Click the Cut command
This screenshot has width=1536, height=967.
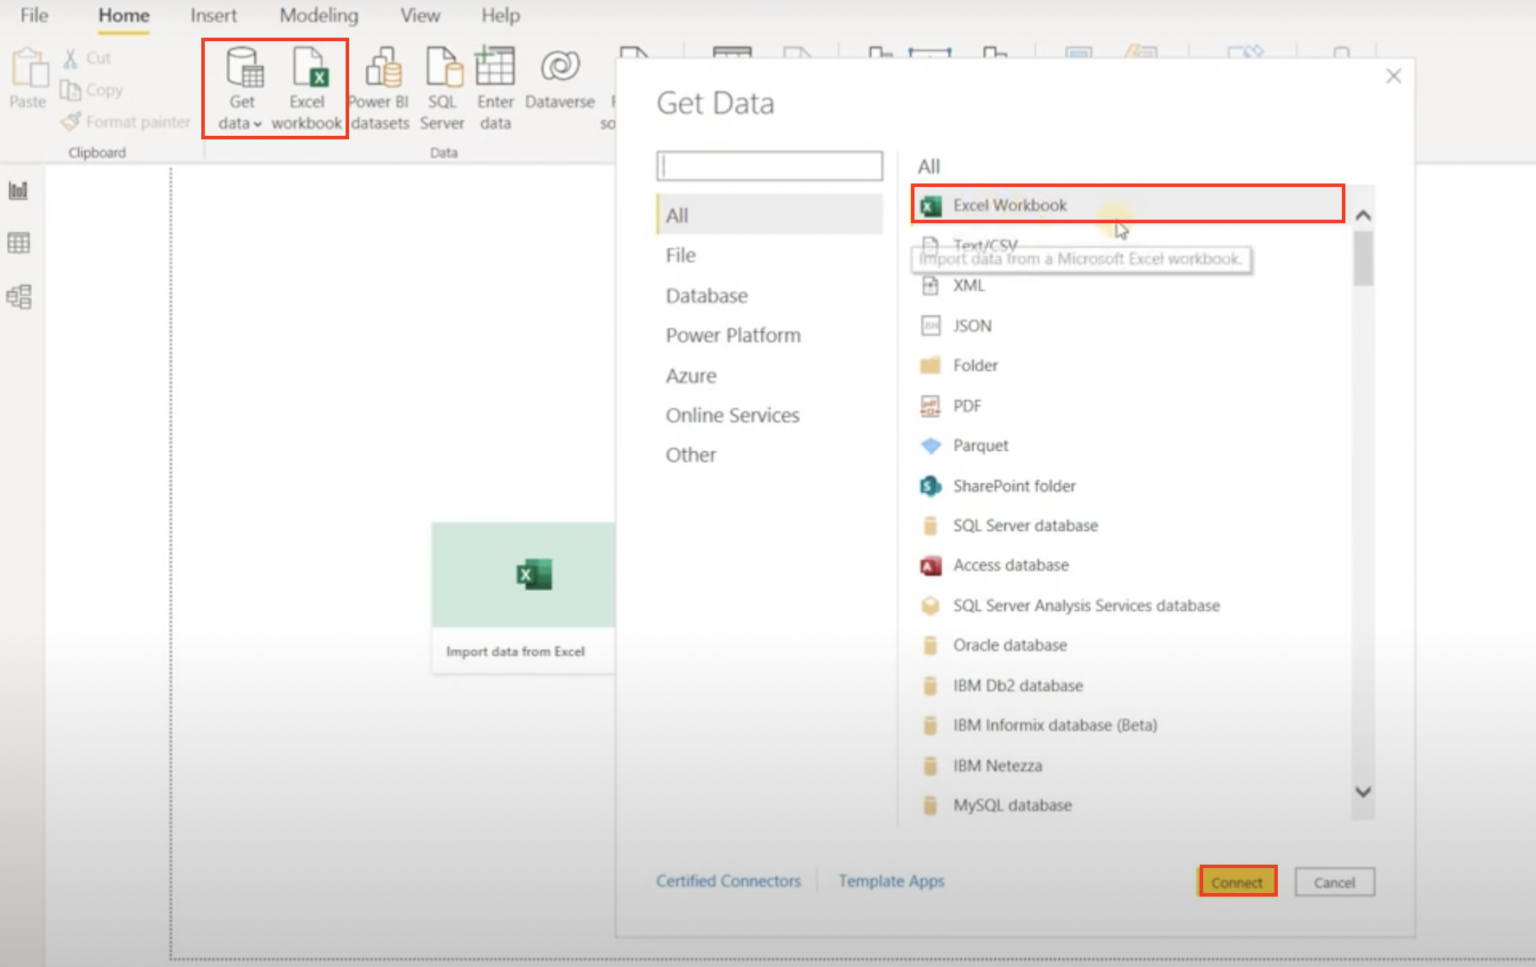point(86,58)
